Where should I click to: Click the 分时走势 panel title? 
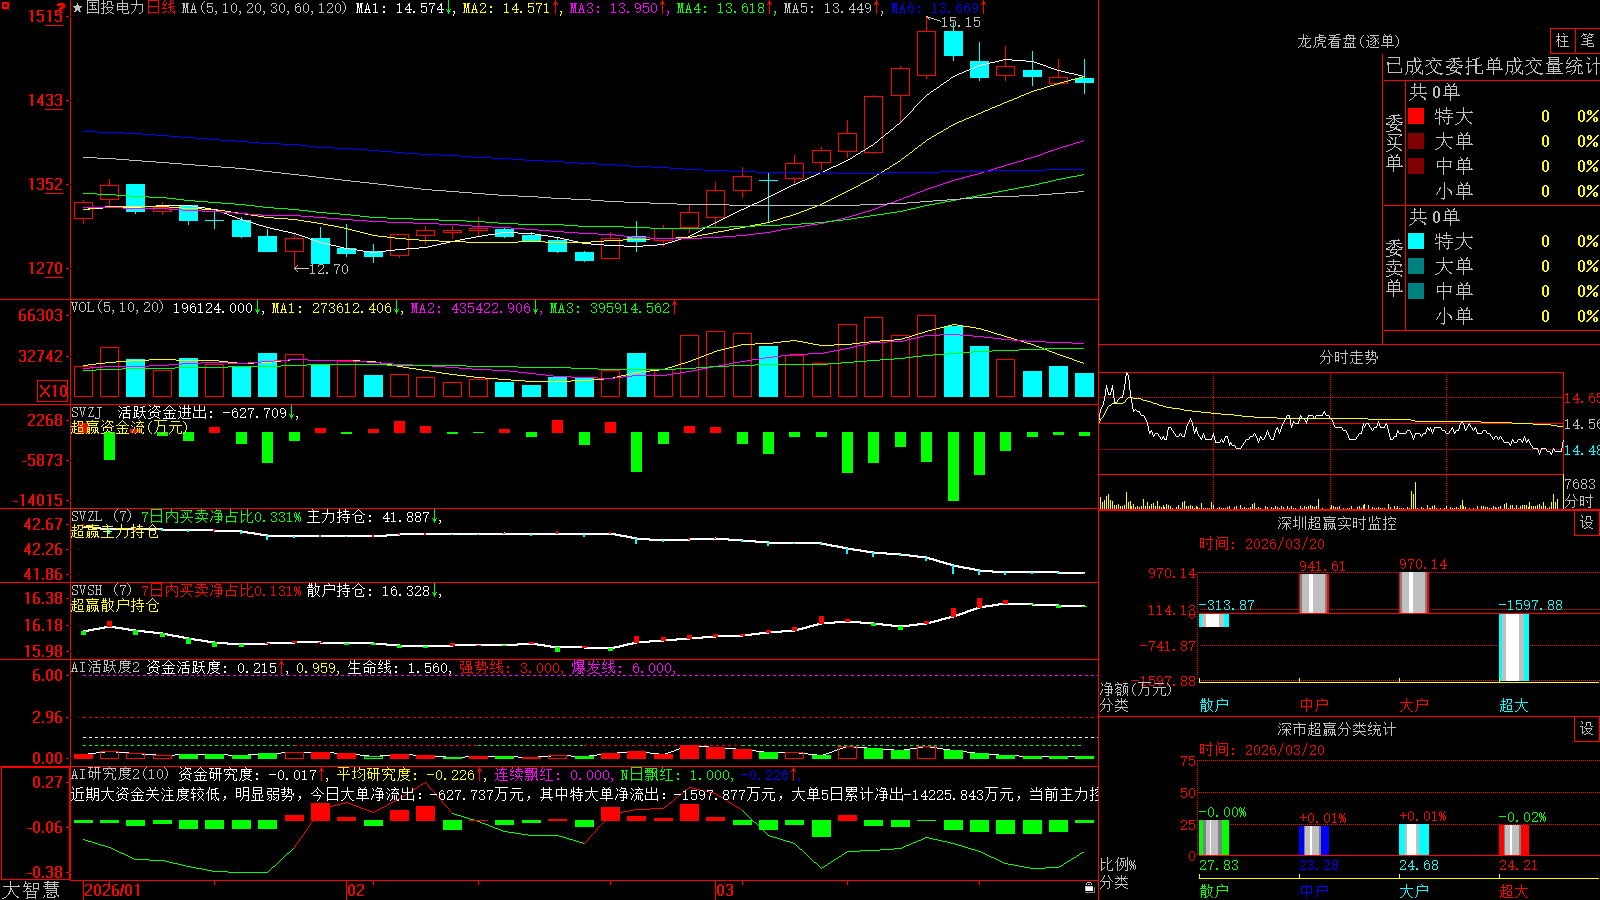coord(1348,357)
